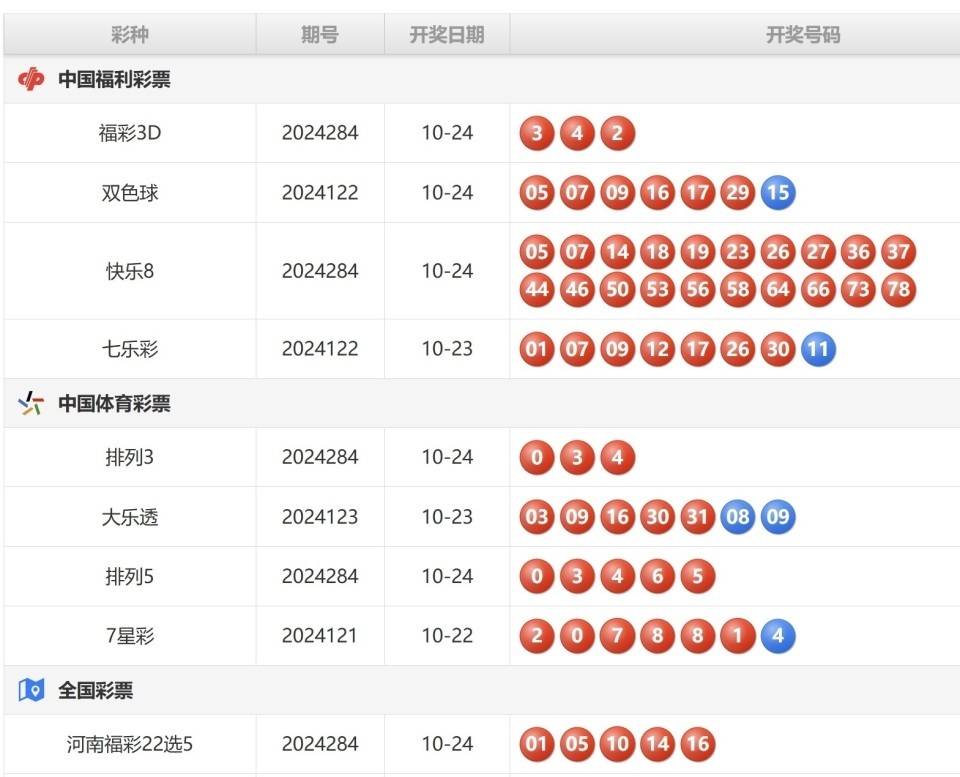Click the blue ball 4 in 7星彩 row
The height and width of the screenshot is (777, 960).
pyautogui.click(x=778, y=636)
